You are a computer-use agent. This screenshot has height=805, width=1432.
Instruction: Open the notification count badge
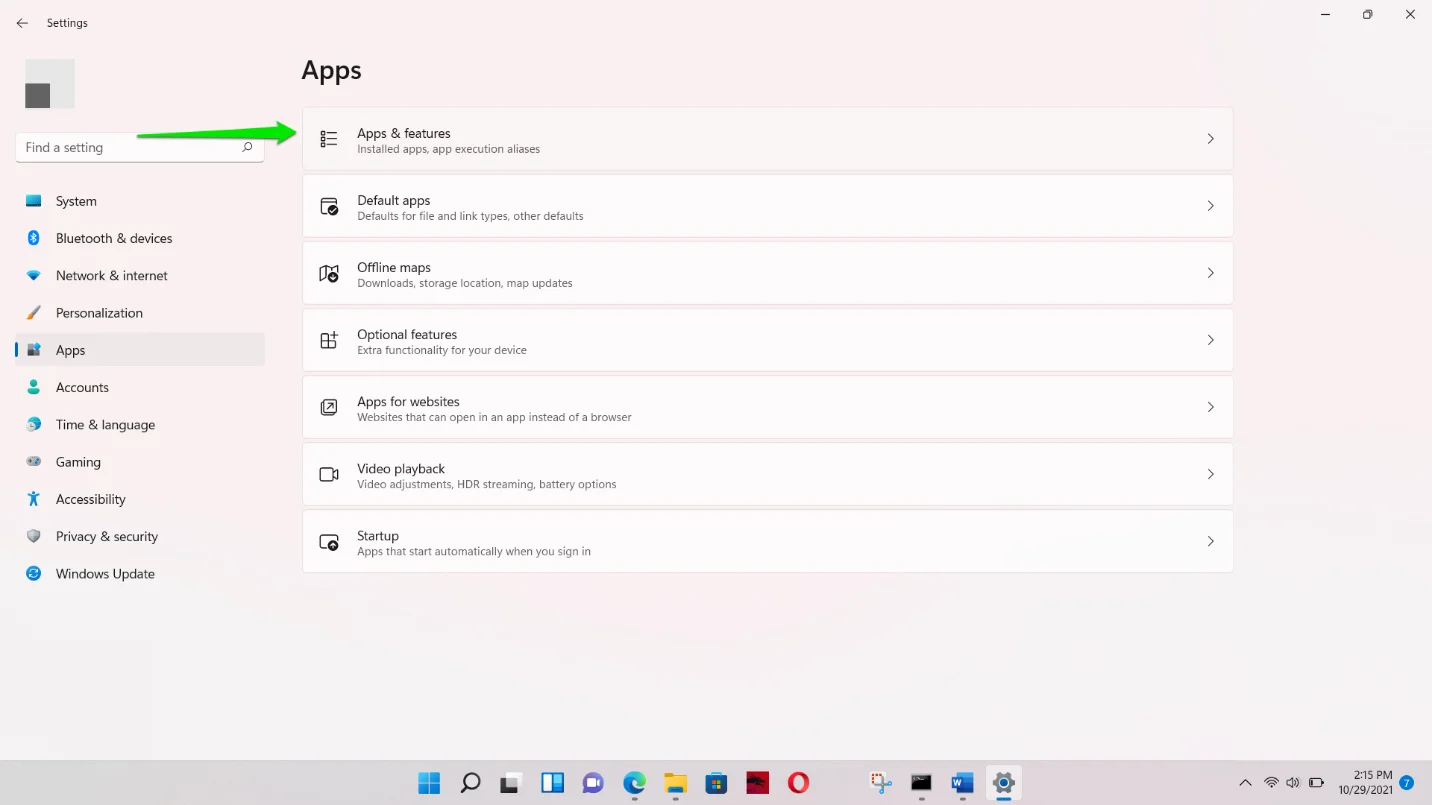pos(1406,782)
